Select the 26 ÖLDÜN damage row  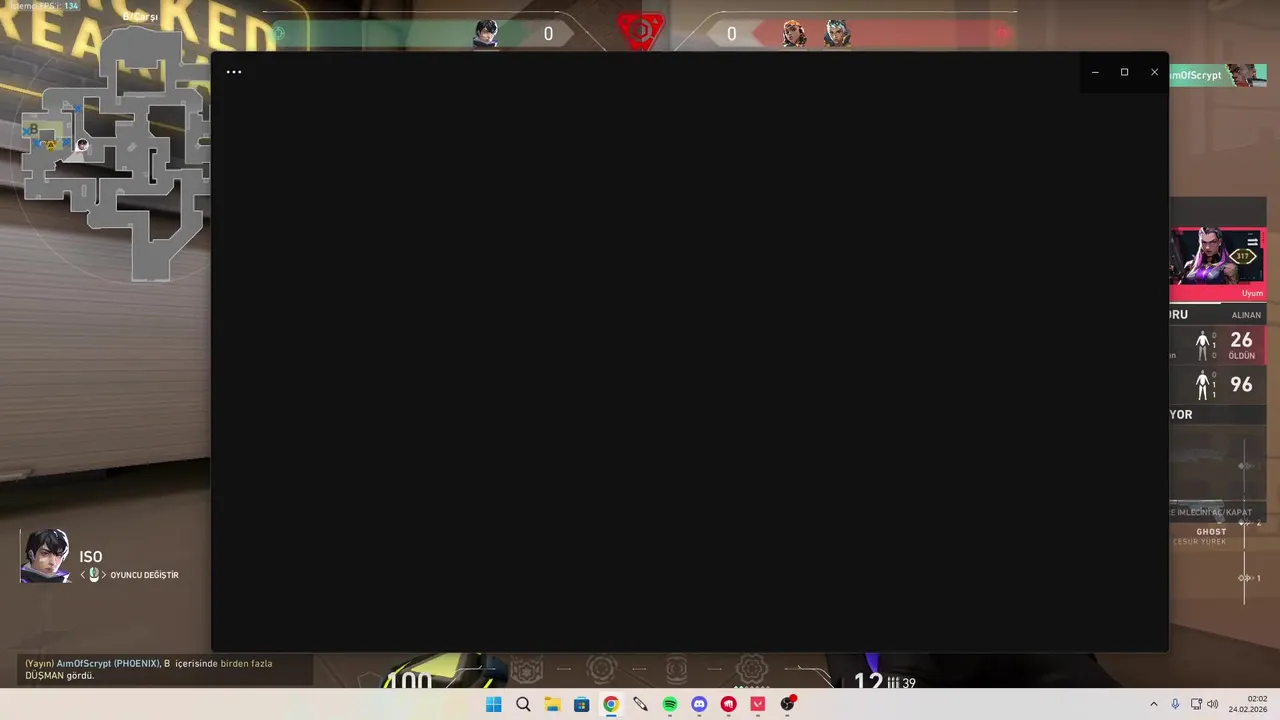click(1218, 345)
